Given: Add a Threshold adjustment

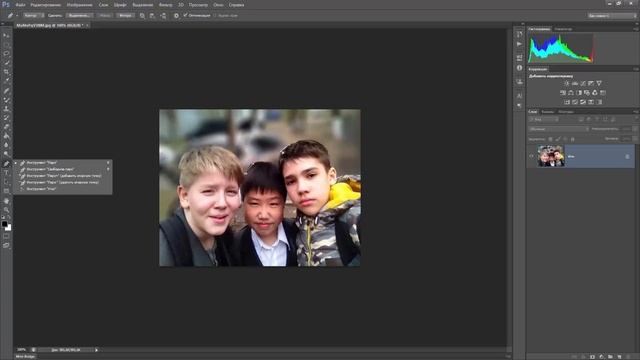Looking at the screenshot, I should pyautogui.click(x=583, y=102).
